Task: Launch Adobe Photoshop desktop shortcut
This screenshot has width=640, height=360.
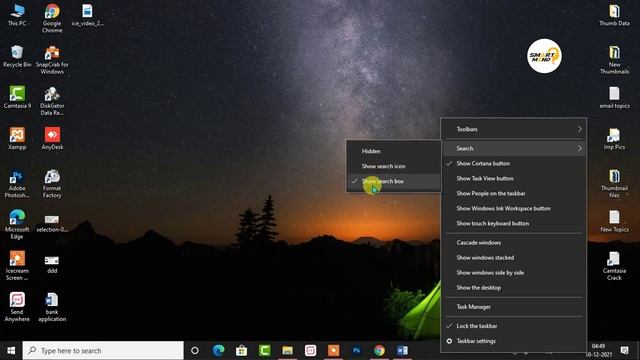Action: [x=17, y=184]
